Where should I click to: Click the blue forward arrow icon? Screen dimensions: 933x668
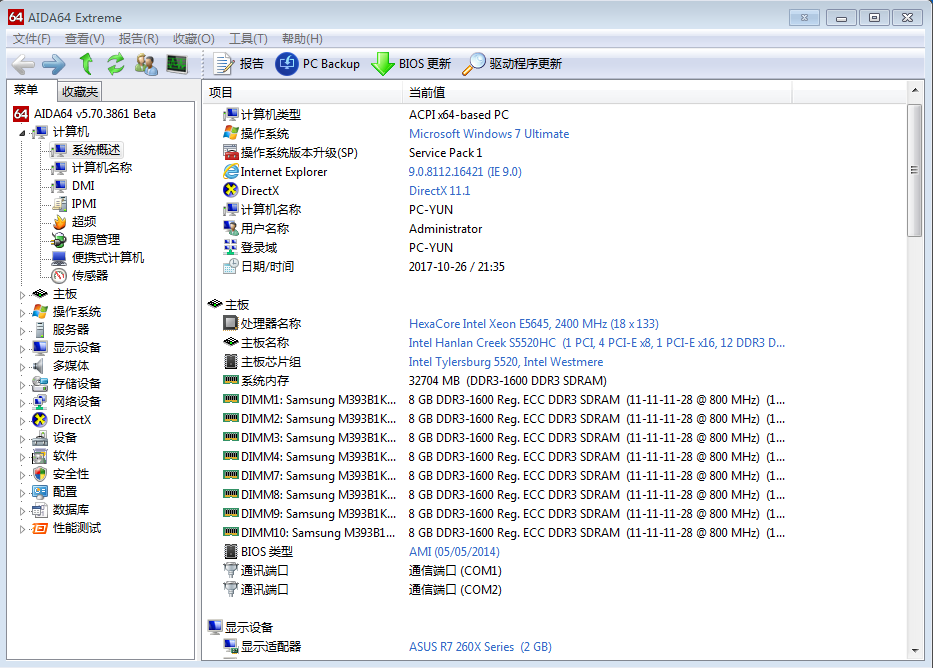(x=53, y=64)
